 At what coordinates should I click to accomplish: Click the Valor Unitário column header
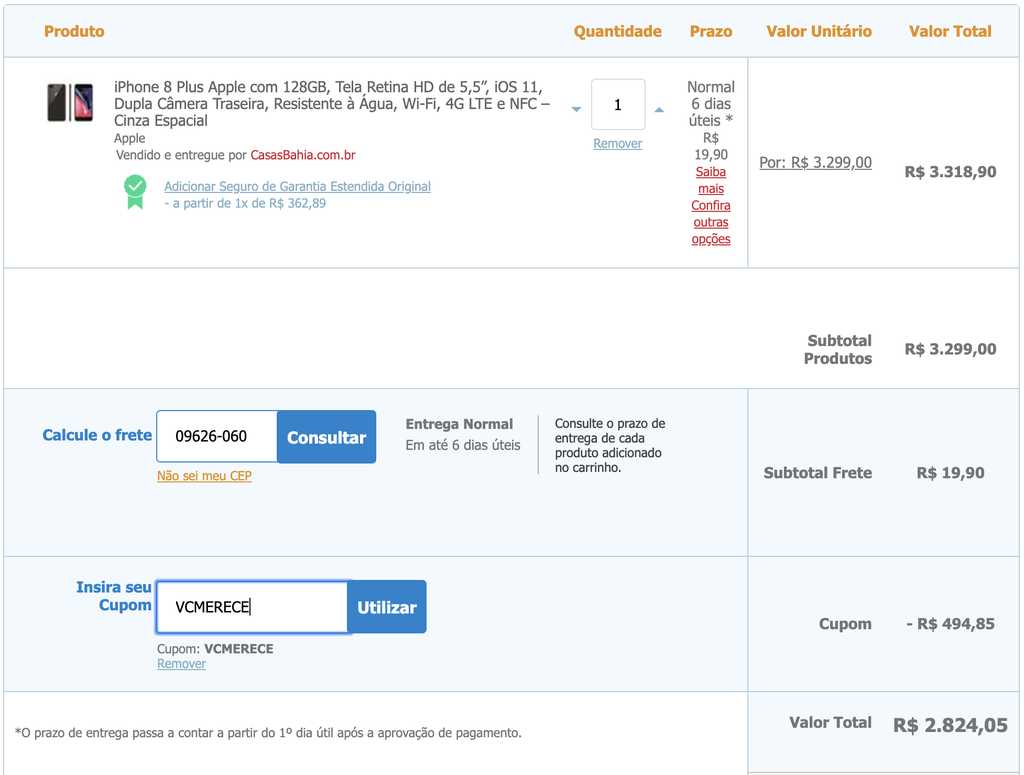pyautogui.click(x=819, y=31)
